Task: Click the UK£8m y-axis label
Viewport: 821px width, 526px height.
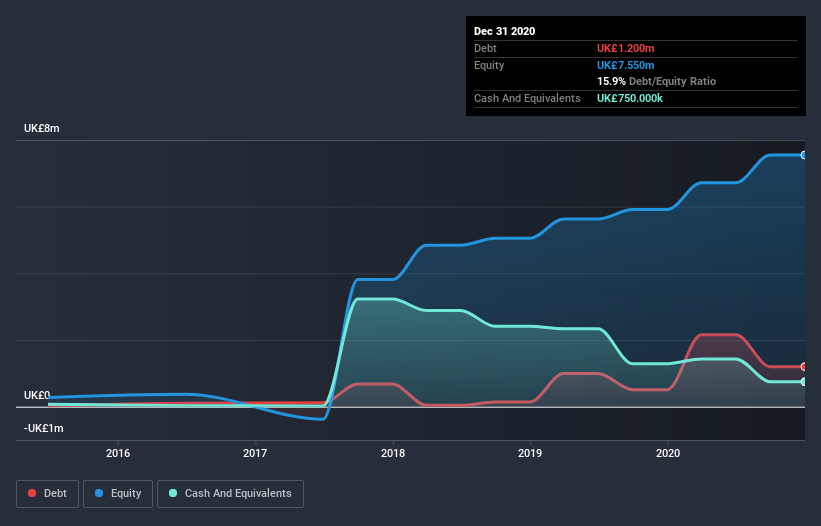Action: pyautogui.click(x=41, y=128)
